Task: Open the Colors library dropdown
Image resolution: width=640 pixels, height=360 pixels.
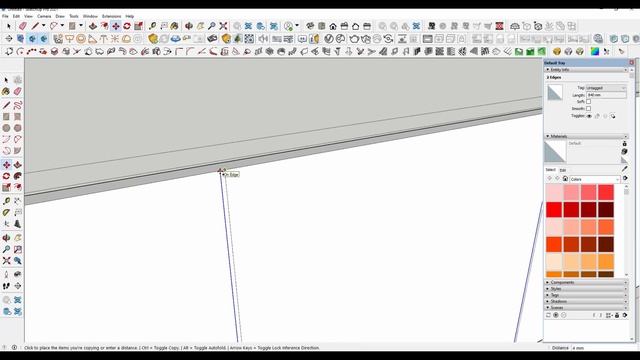Action: 595,179
